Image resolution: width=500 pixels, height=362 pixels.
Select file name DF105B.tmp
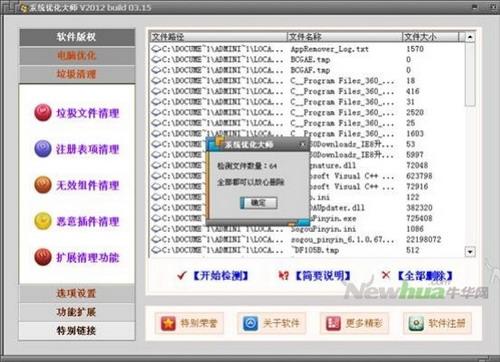(x=315, y=250)
